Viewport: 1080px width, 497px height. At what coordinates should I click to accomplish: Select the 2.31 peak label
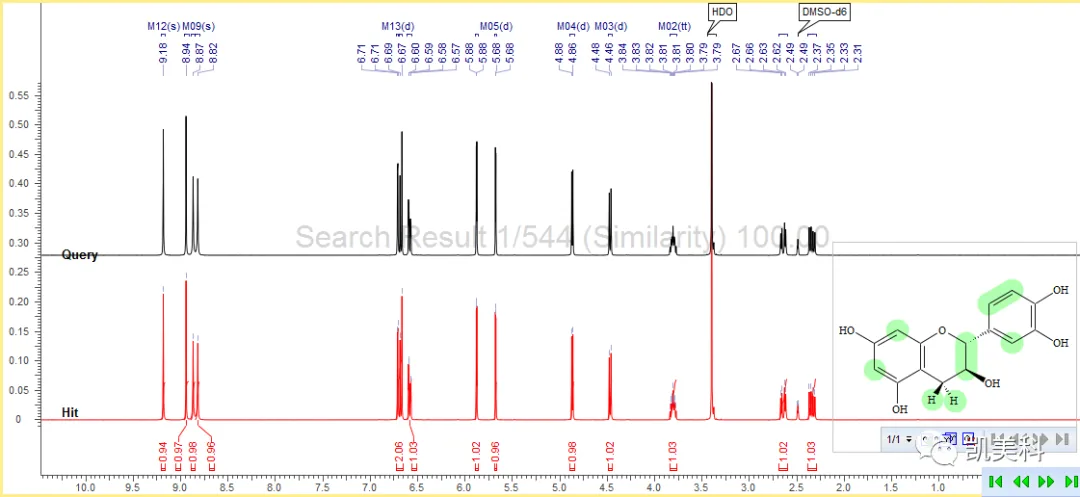pos(858,54)
